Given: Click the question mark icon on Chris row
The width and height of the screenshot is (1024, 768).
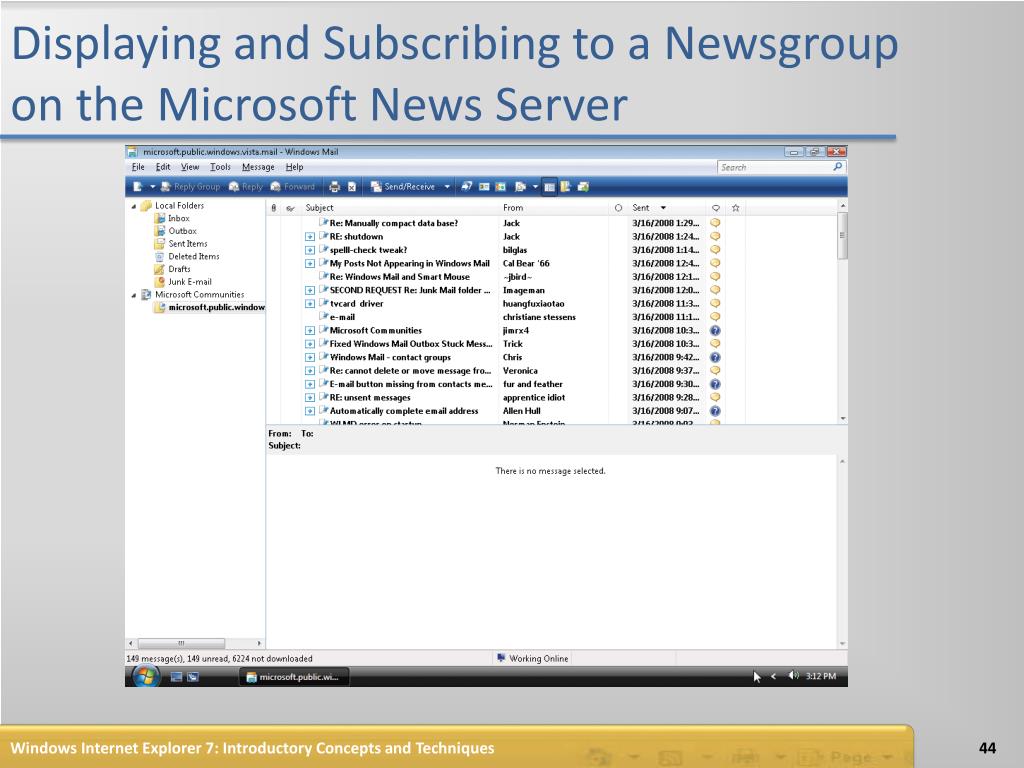Looking at the screenshot, I should (x=715, y=357).
